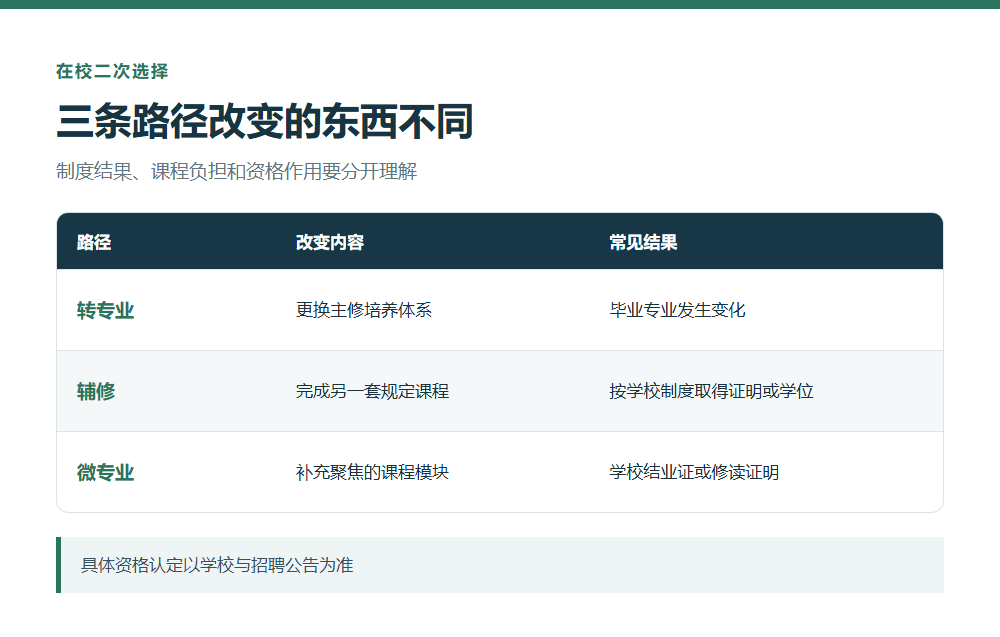Click the cell '补充聚焦的课程模块'
Image resolution: width=1000 pixels, height=637 pixels.
tap(372, 472)
